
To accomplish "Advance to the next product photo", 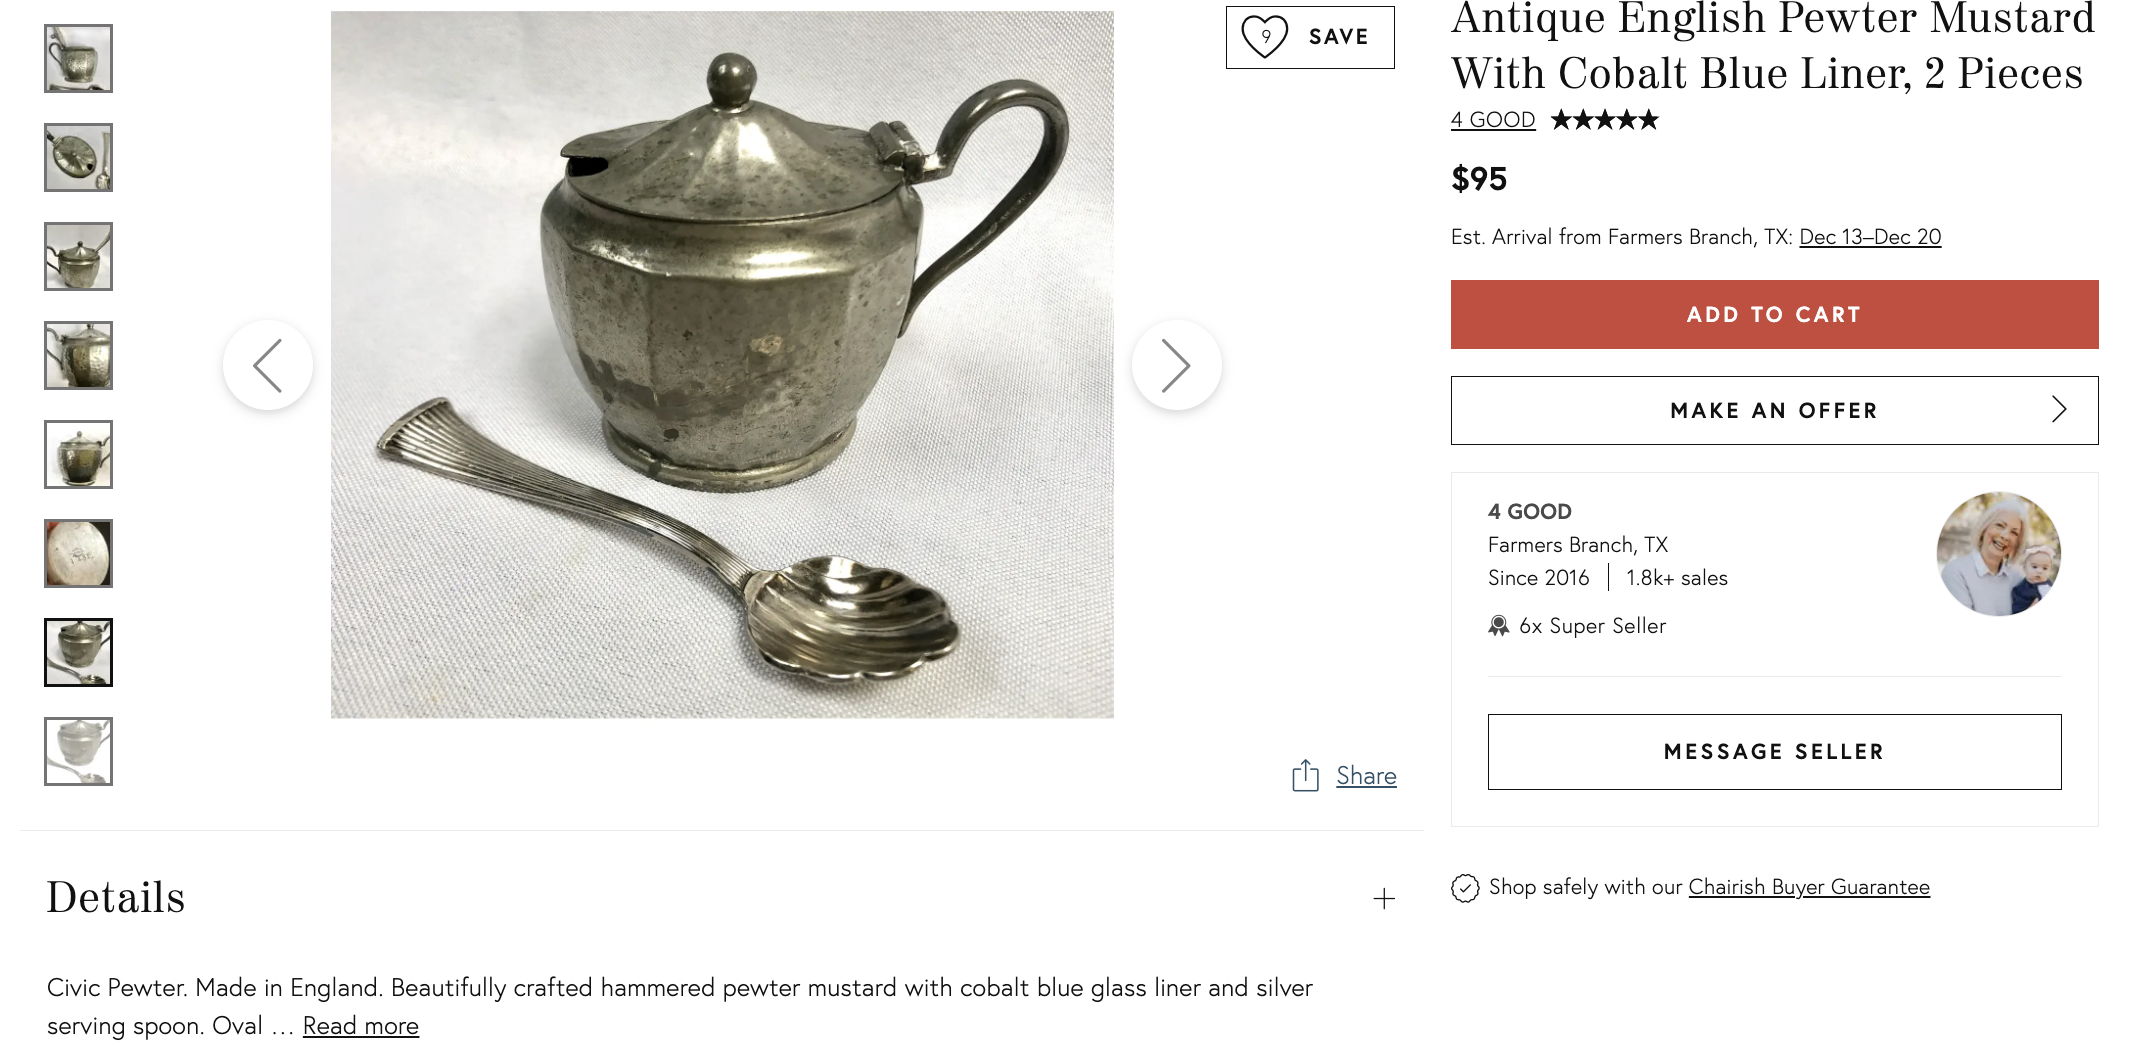I will point(1176,365).
